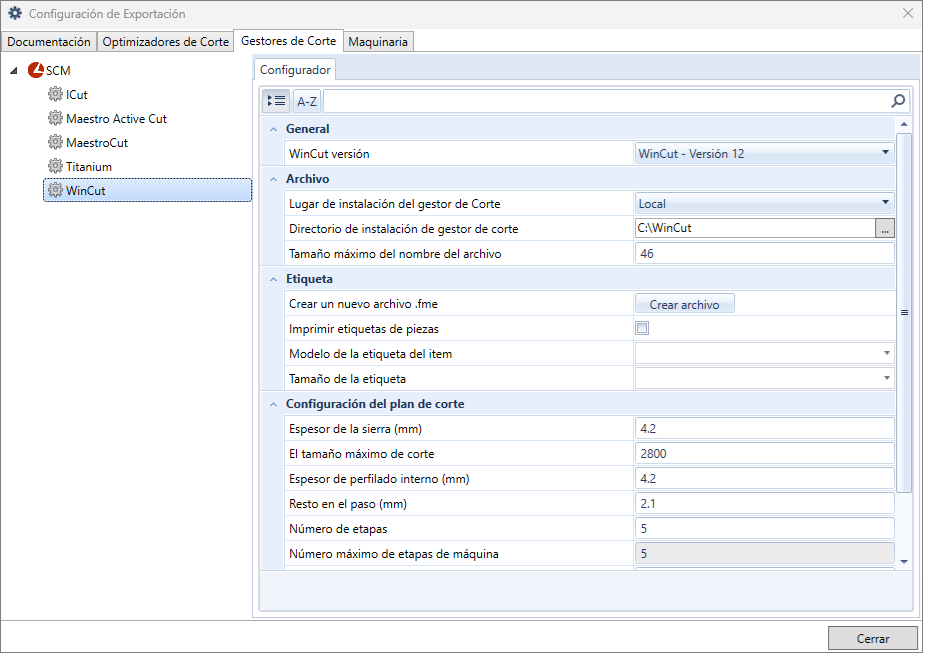Click scrollbar up arrow in property grid

pos(904,124)
